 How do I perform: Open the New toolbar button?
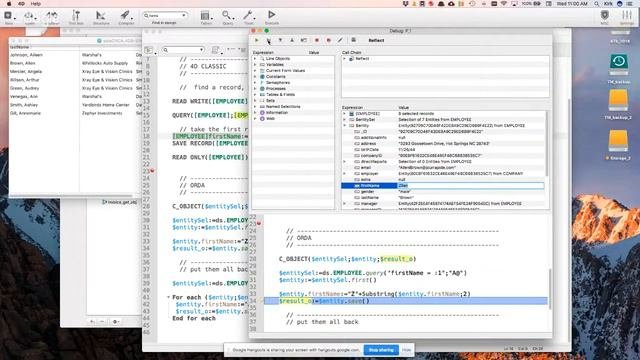tap(9, 18)
